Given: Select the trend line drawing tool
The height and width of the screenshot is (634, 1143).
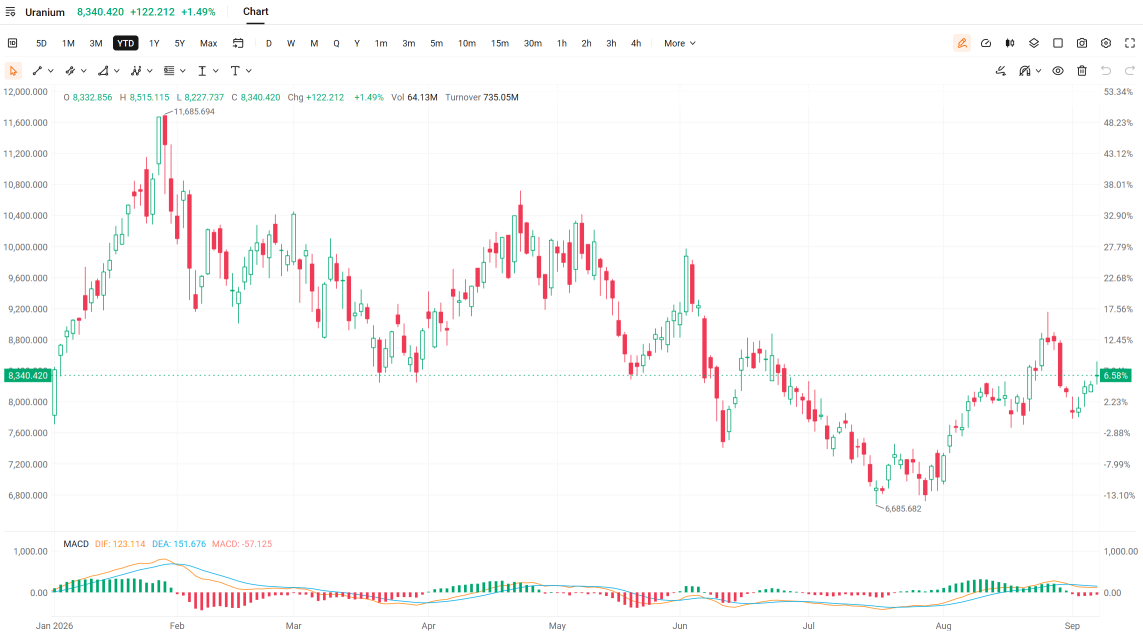Looking at the screenshot, I should [37, 71].
